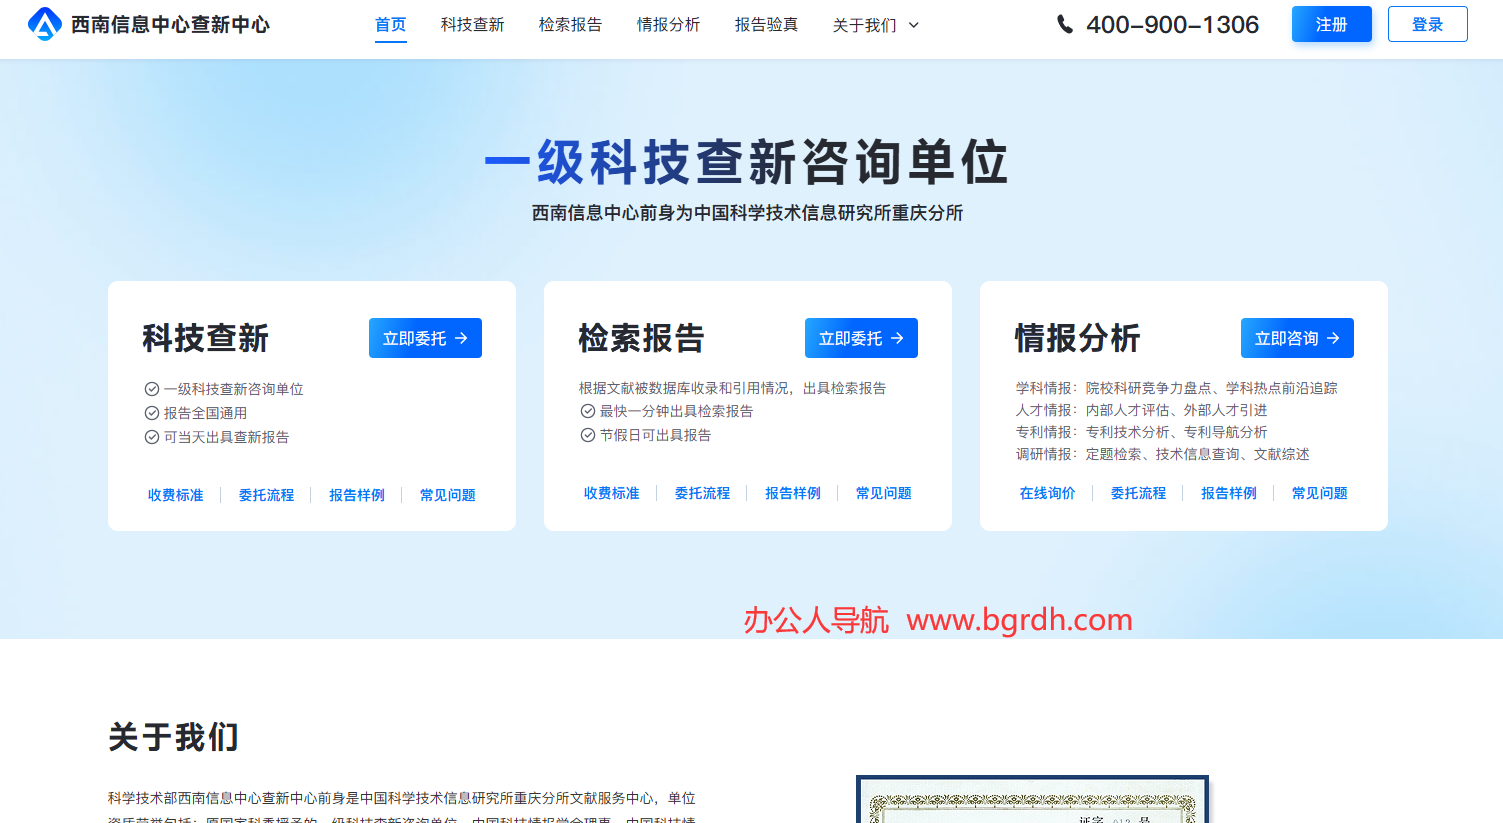This screenshot has width=1503, height=823.
Task: Select 报告验真 in the navigation bar
Action: pyautogui.click(x=766, y=25)
